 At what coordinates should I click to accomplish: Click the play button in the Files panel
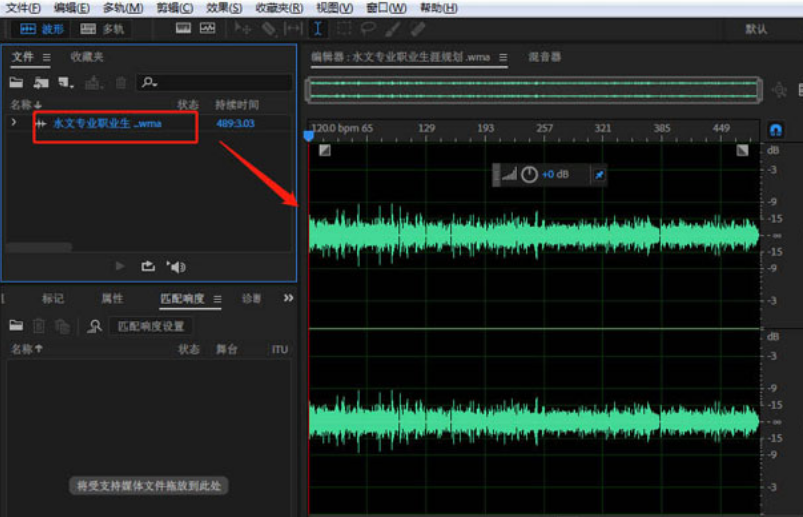pos(120,266)
